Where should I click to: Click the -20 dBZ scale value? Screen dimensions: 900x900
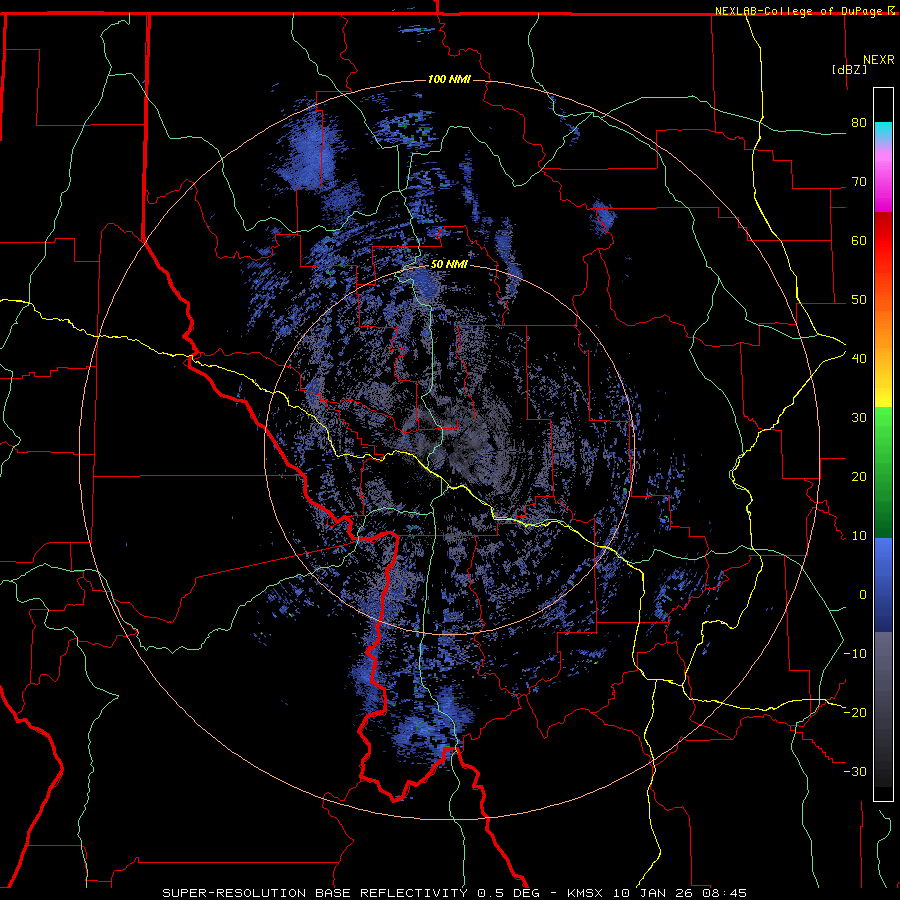pos(855,713)
